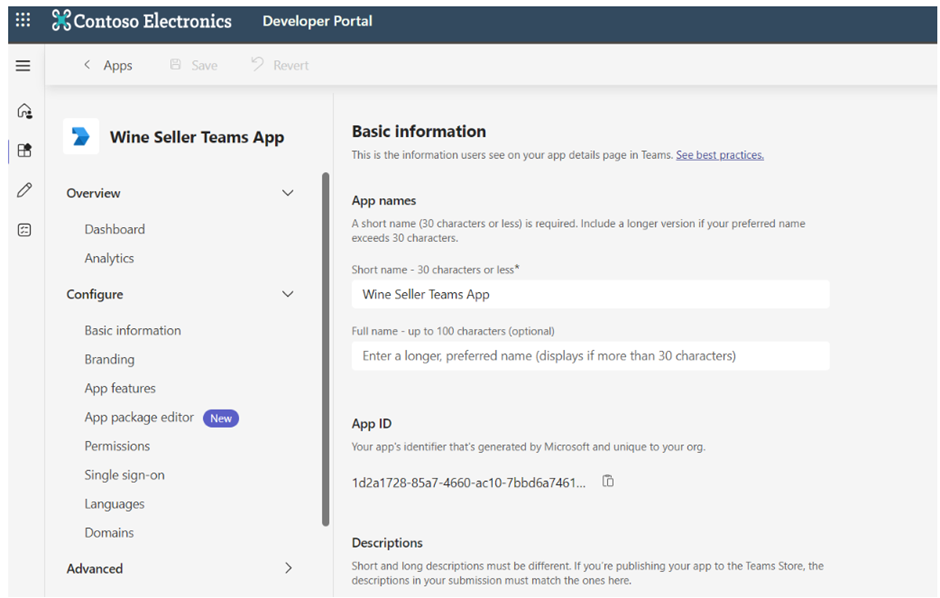Open the App package editor
This screenshot has height=598, width=940.
[x=139, y=418]
